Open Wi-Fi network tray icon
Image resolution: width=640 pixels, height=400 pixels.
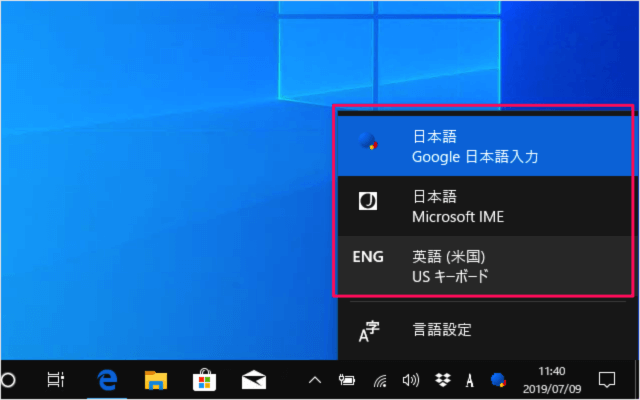pyautogui.click(x=380, y=381)
